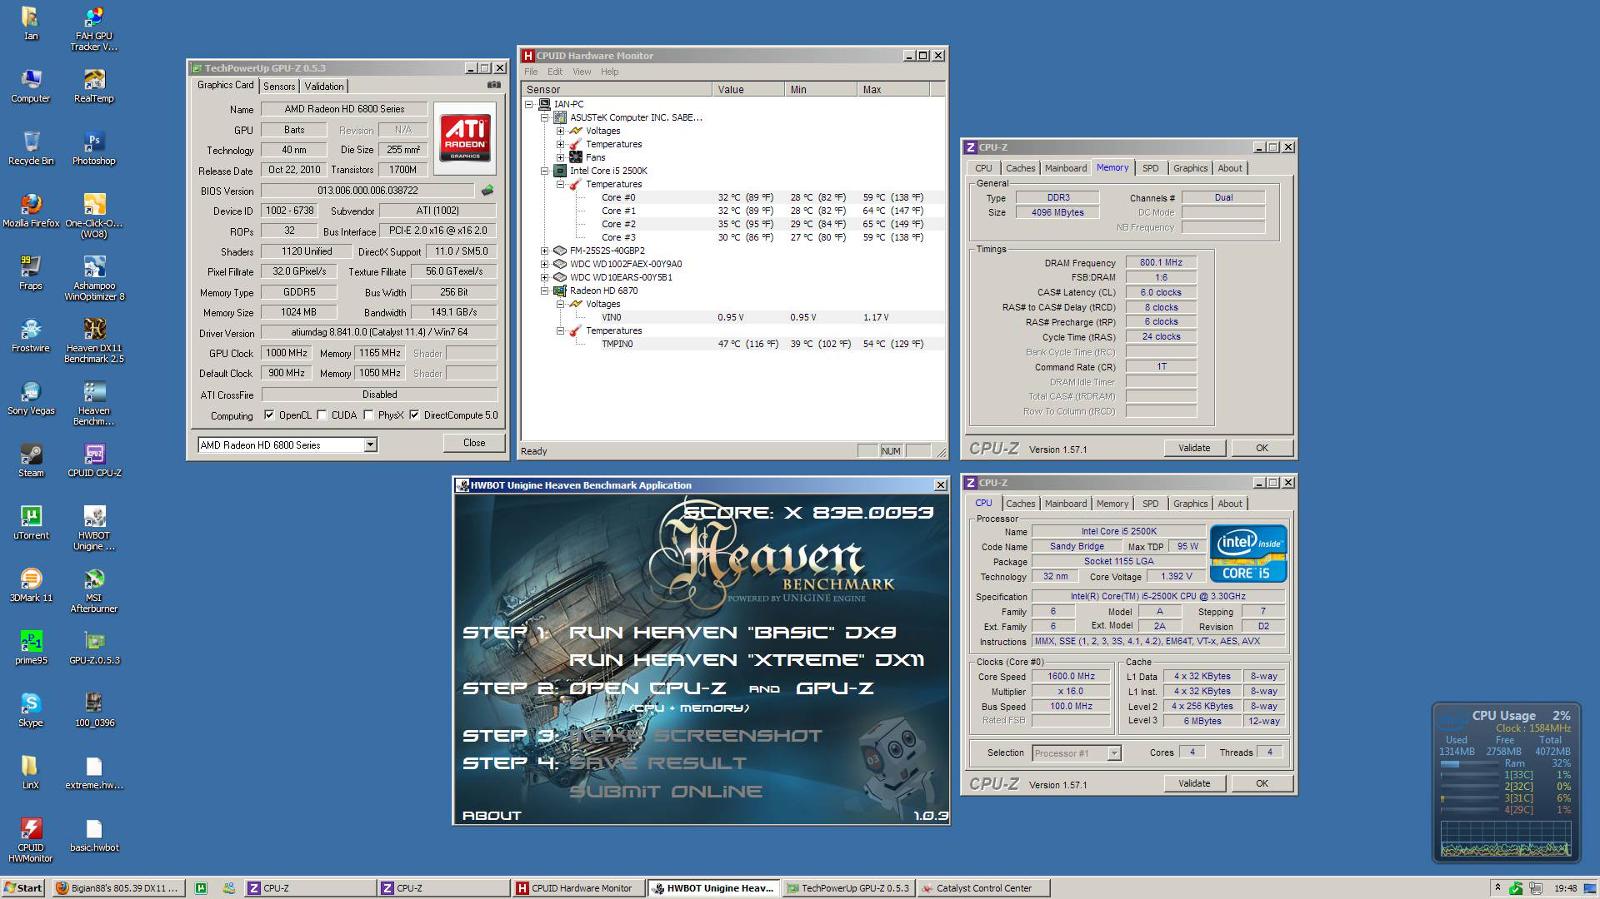Switch to Catalyst Control Center taskbar item
The height and width of the screenshot is (899, 1600).
tap(984, 888)
